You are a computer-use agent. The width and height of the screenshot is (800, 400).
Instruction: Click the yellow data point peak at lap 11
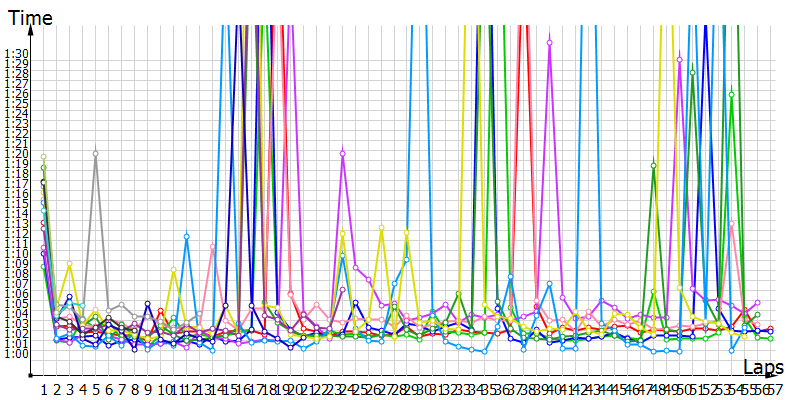click(x=174, y=270)
